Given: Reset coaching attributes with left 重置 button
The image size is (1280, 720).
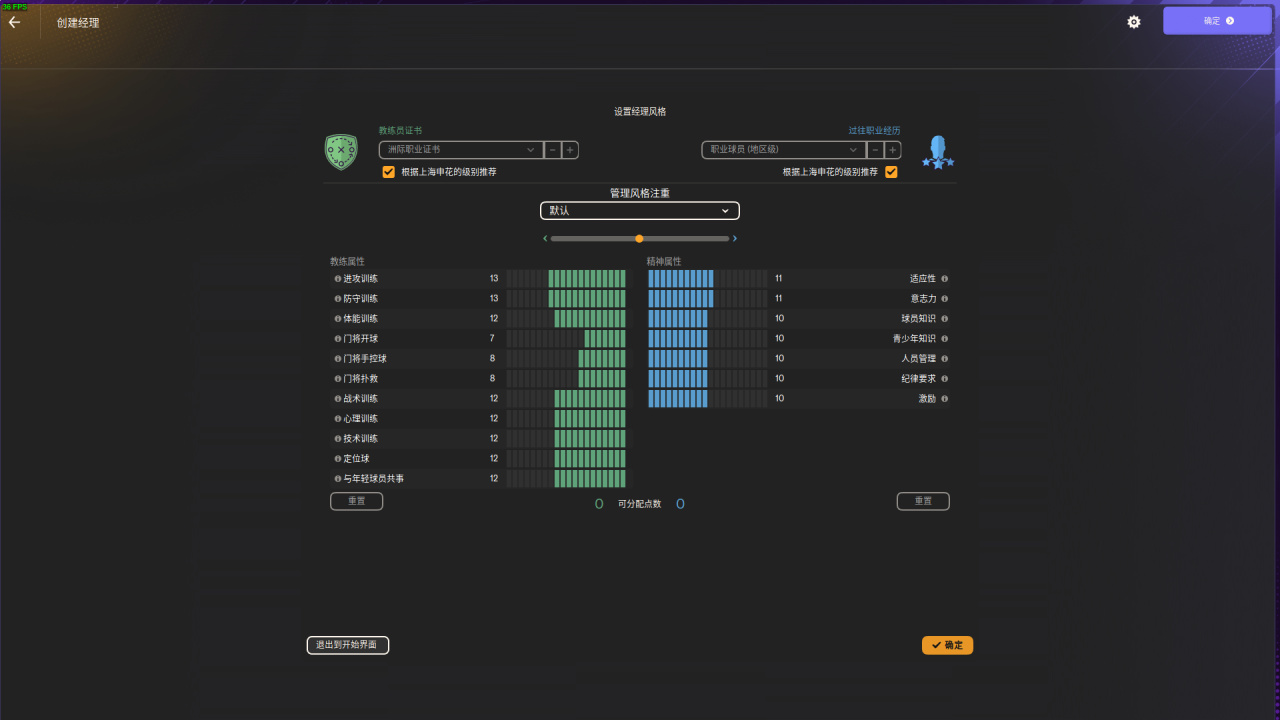Looking at the screenshot, I should click(356, 501).
